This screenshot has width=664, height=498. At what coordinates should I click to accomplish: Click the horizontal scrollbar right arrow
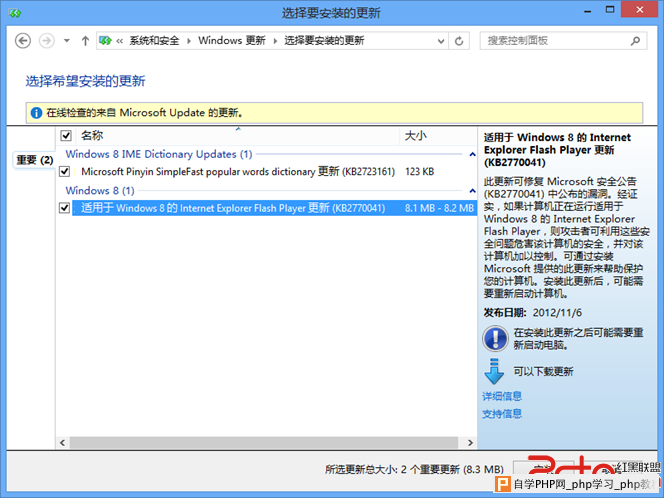[470, 443]
